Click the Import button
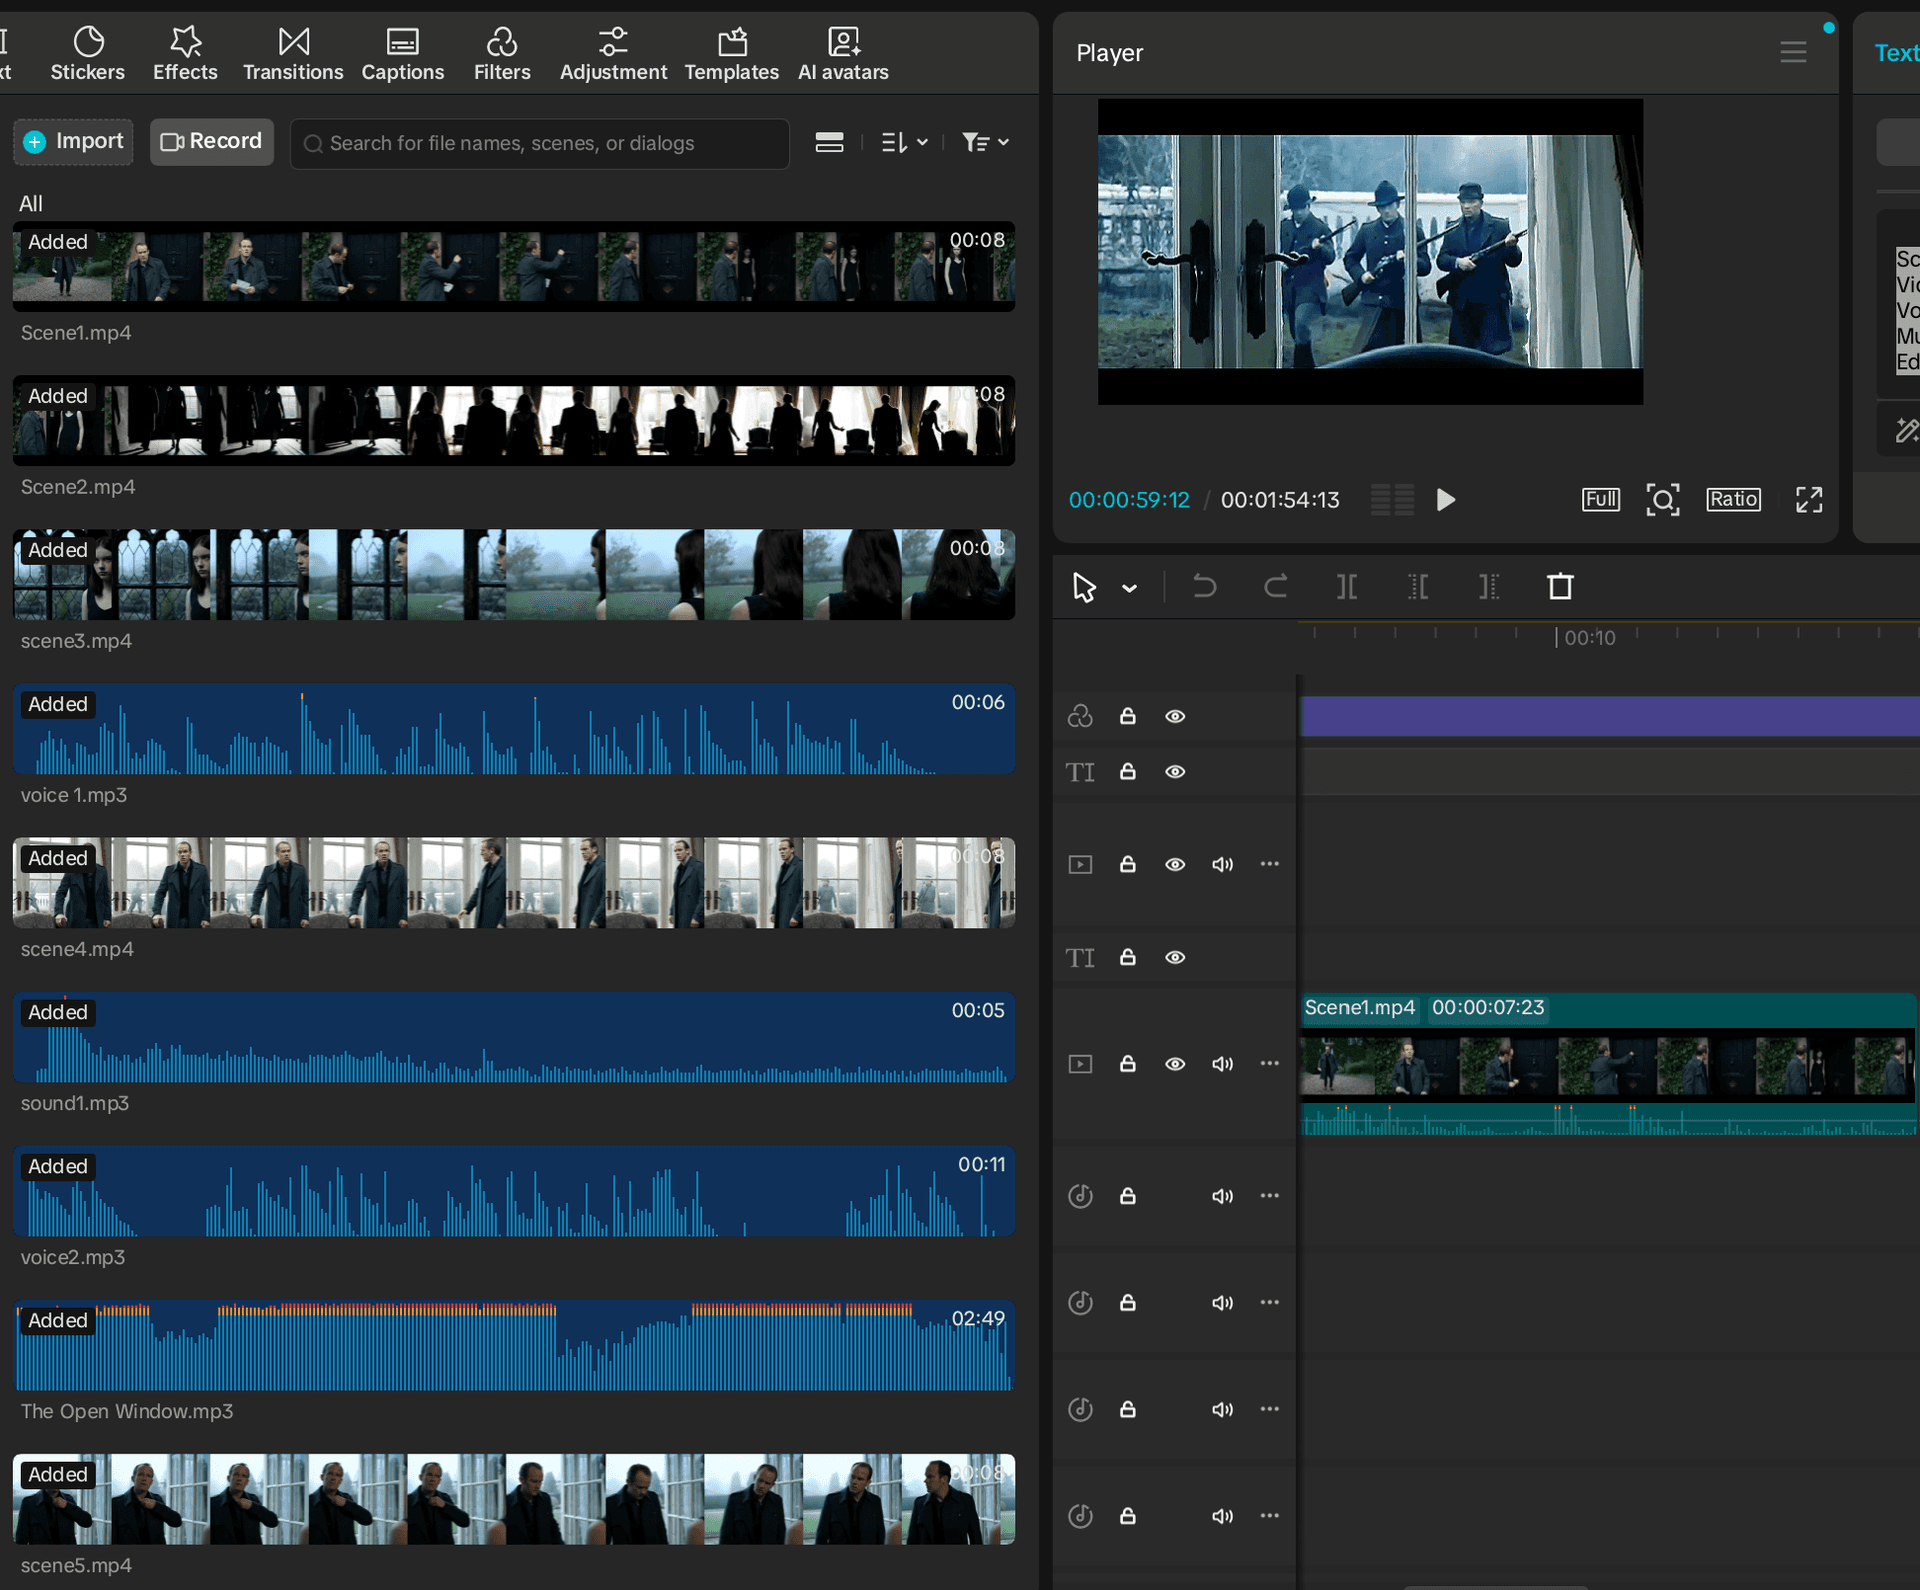This screenshot has height=1590, width=1920. [x=74, y=142]
